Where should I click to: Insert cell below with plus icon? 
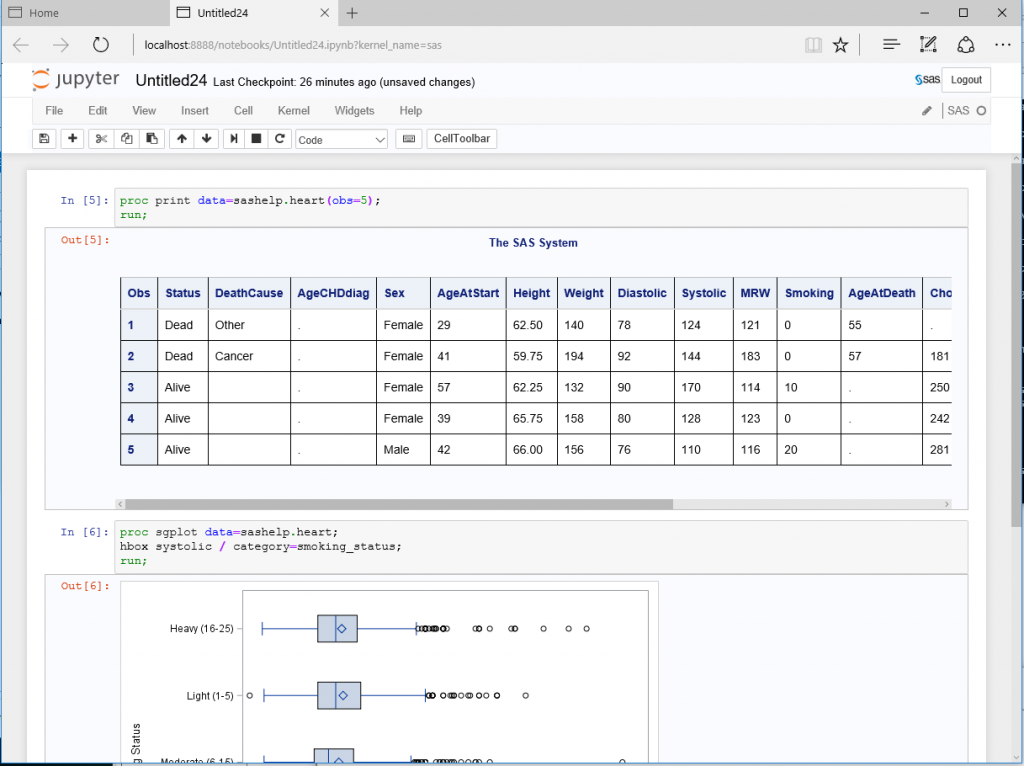click(72, 139)
